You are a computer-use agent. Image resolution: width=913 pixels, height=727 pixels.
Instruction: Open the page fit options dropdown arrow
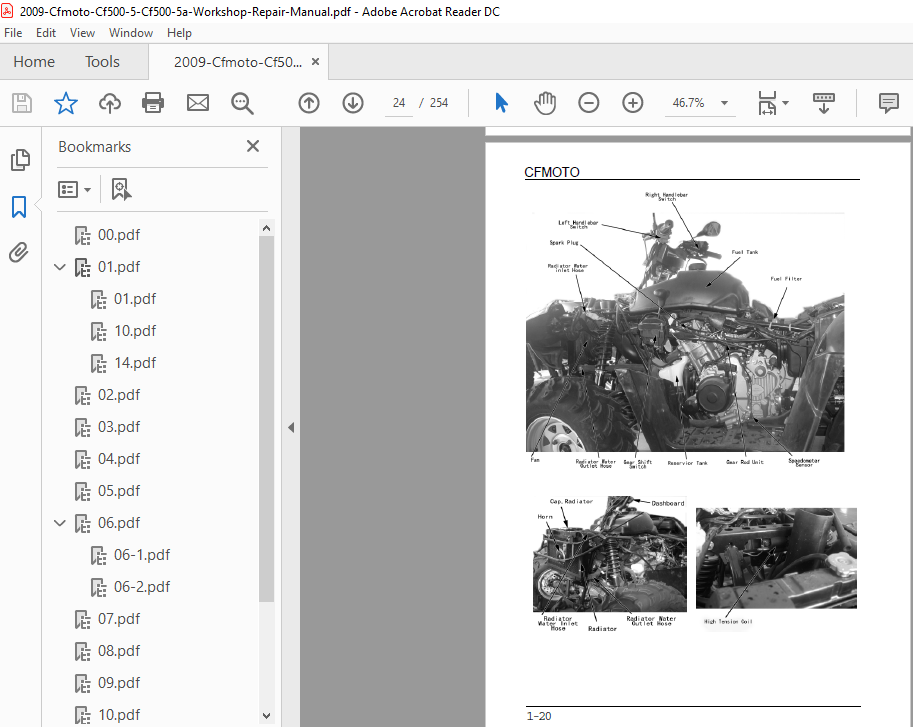coord(785,103)
